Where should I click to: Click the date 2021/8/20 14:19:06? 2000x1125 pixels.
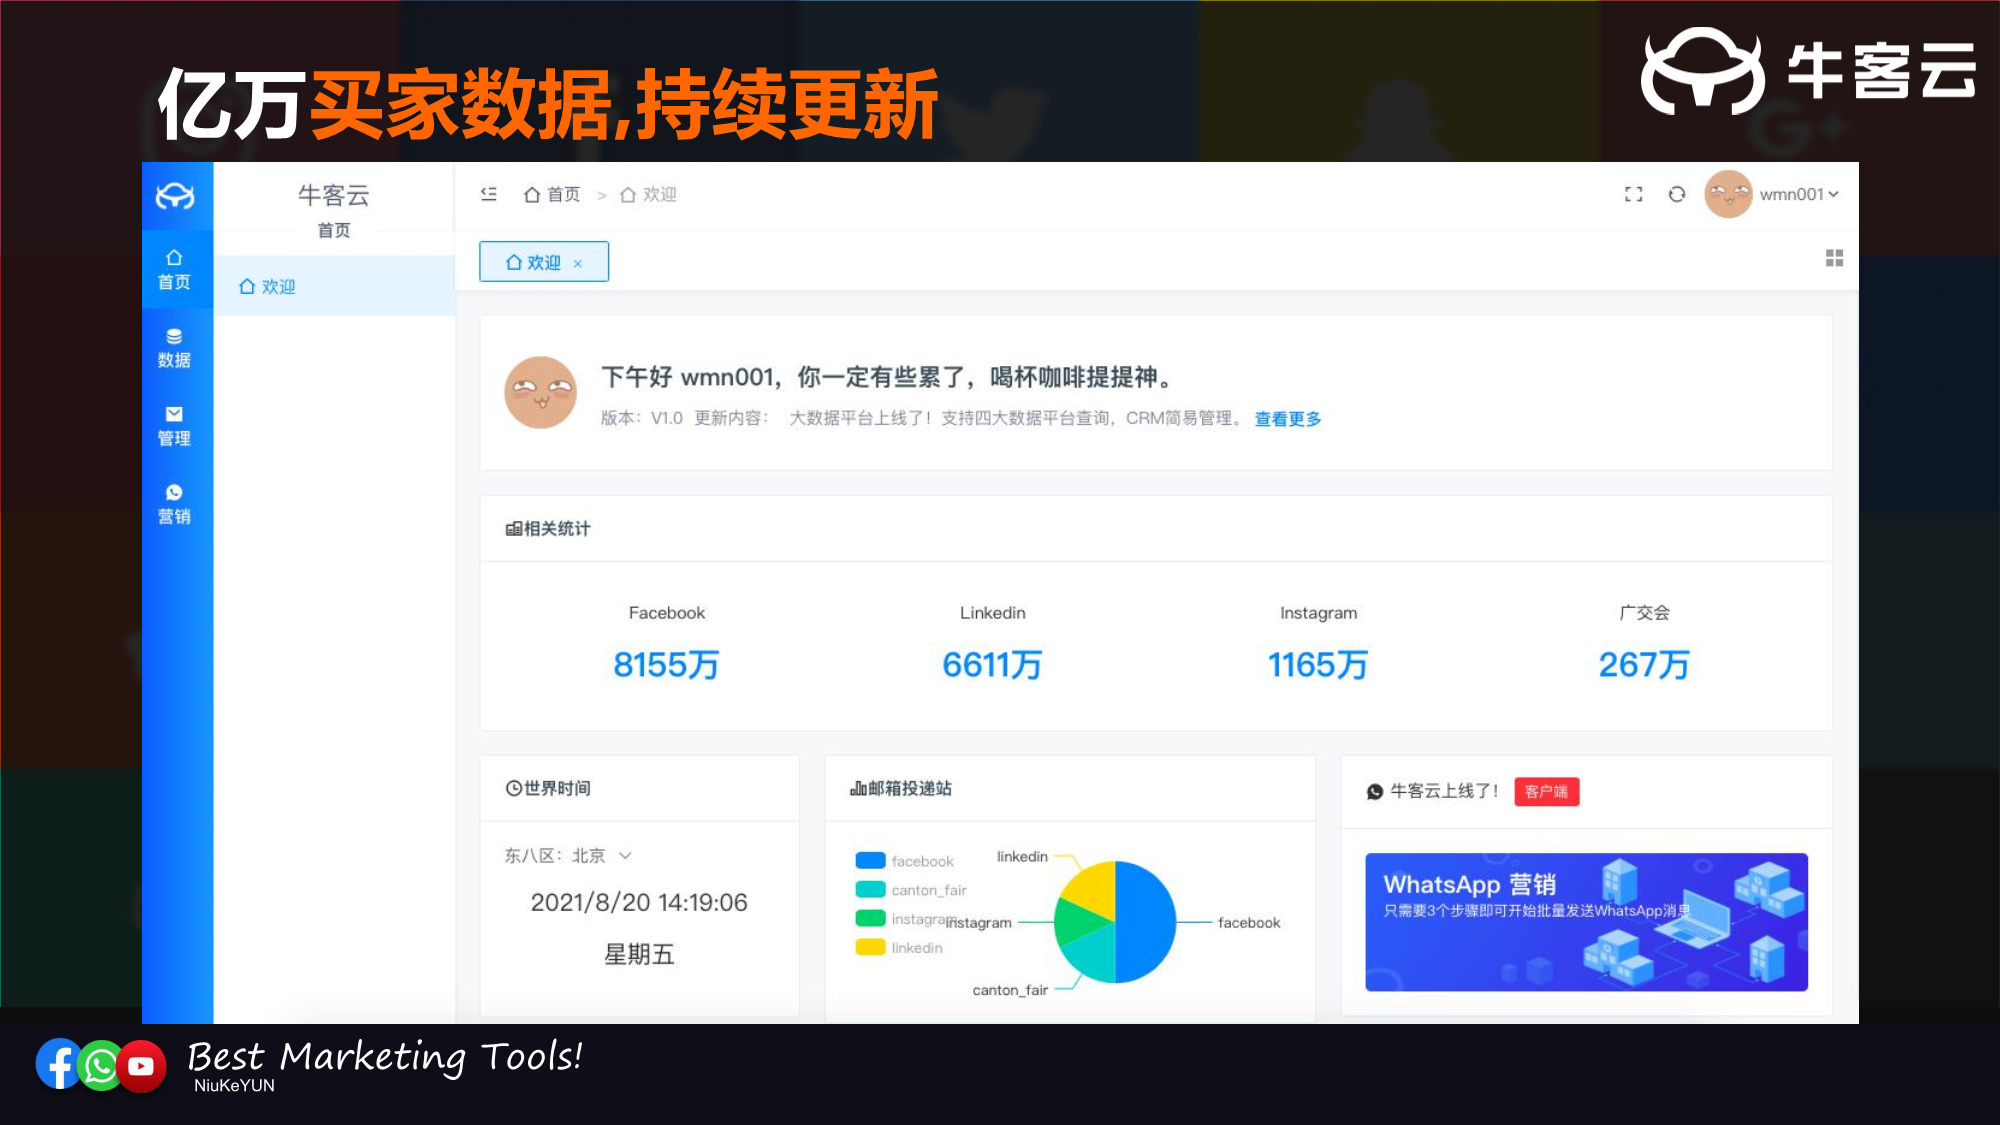coord(639,903)
